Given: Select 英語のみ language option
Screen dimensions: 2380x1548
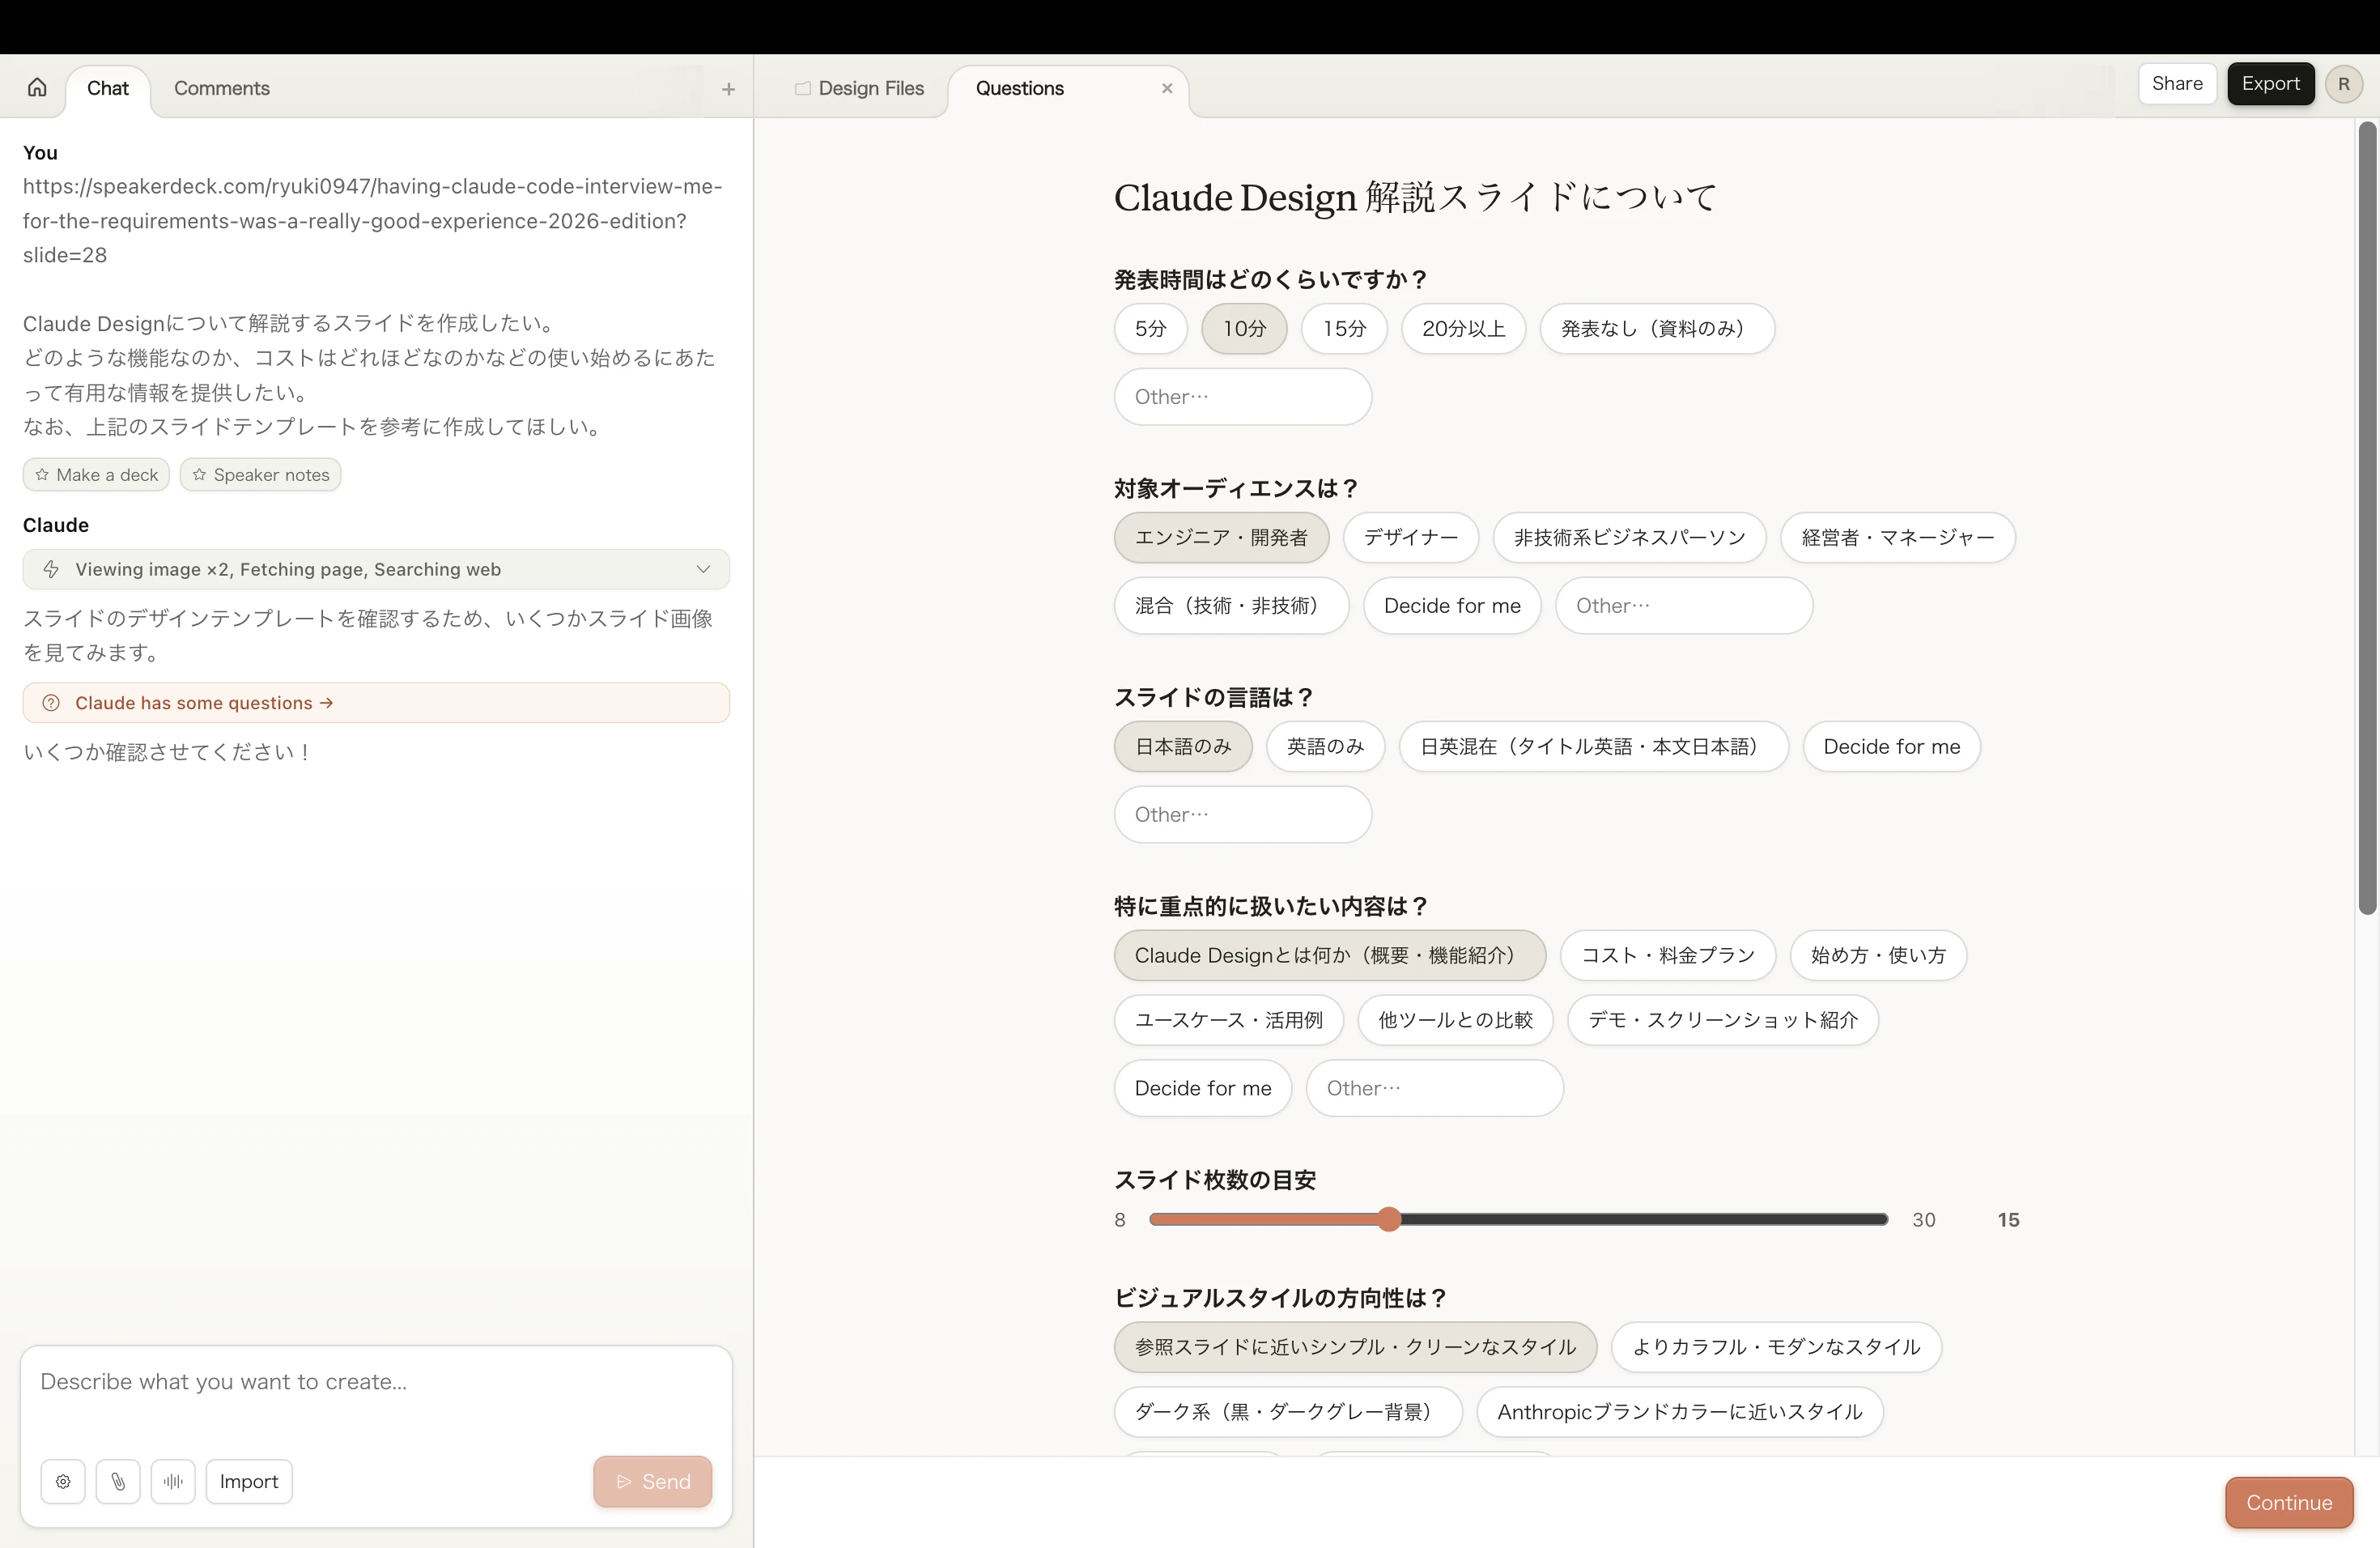Looking at the screenshot, I should pyautogui.click(x=1325, y=746).
